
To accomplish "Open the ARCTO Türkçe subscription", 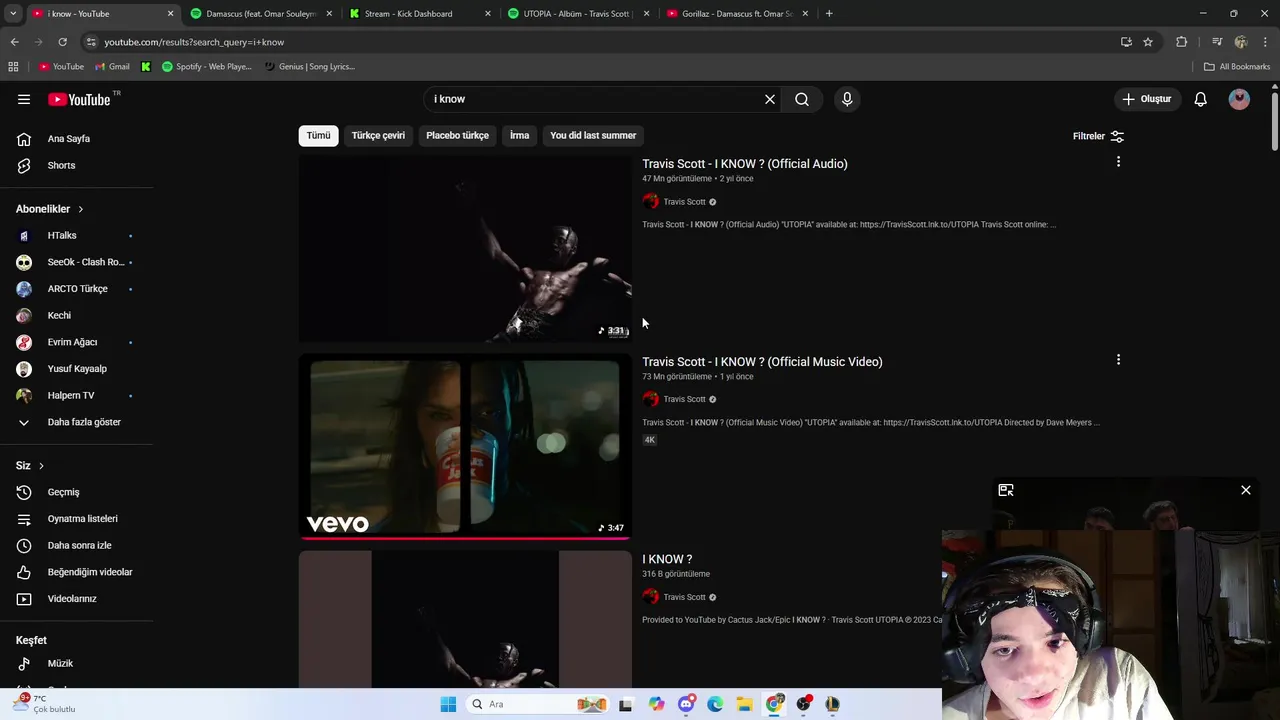I will [x=76, y=289].
